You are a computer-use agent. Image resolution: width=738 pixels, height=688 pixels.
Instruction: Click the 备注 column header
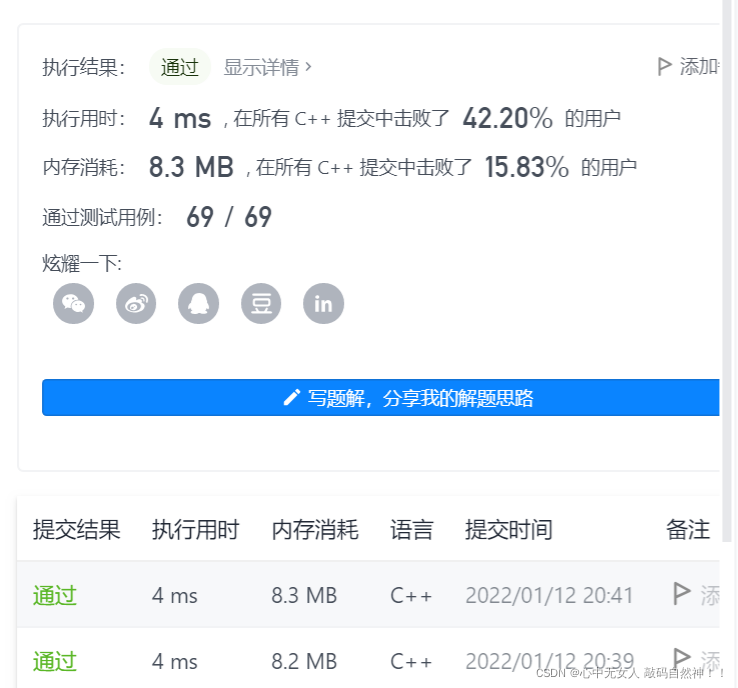(x=688, y=529)
